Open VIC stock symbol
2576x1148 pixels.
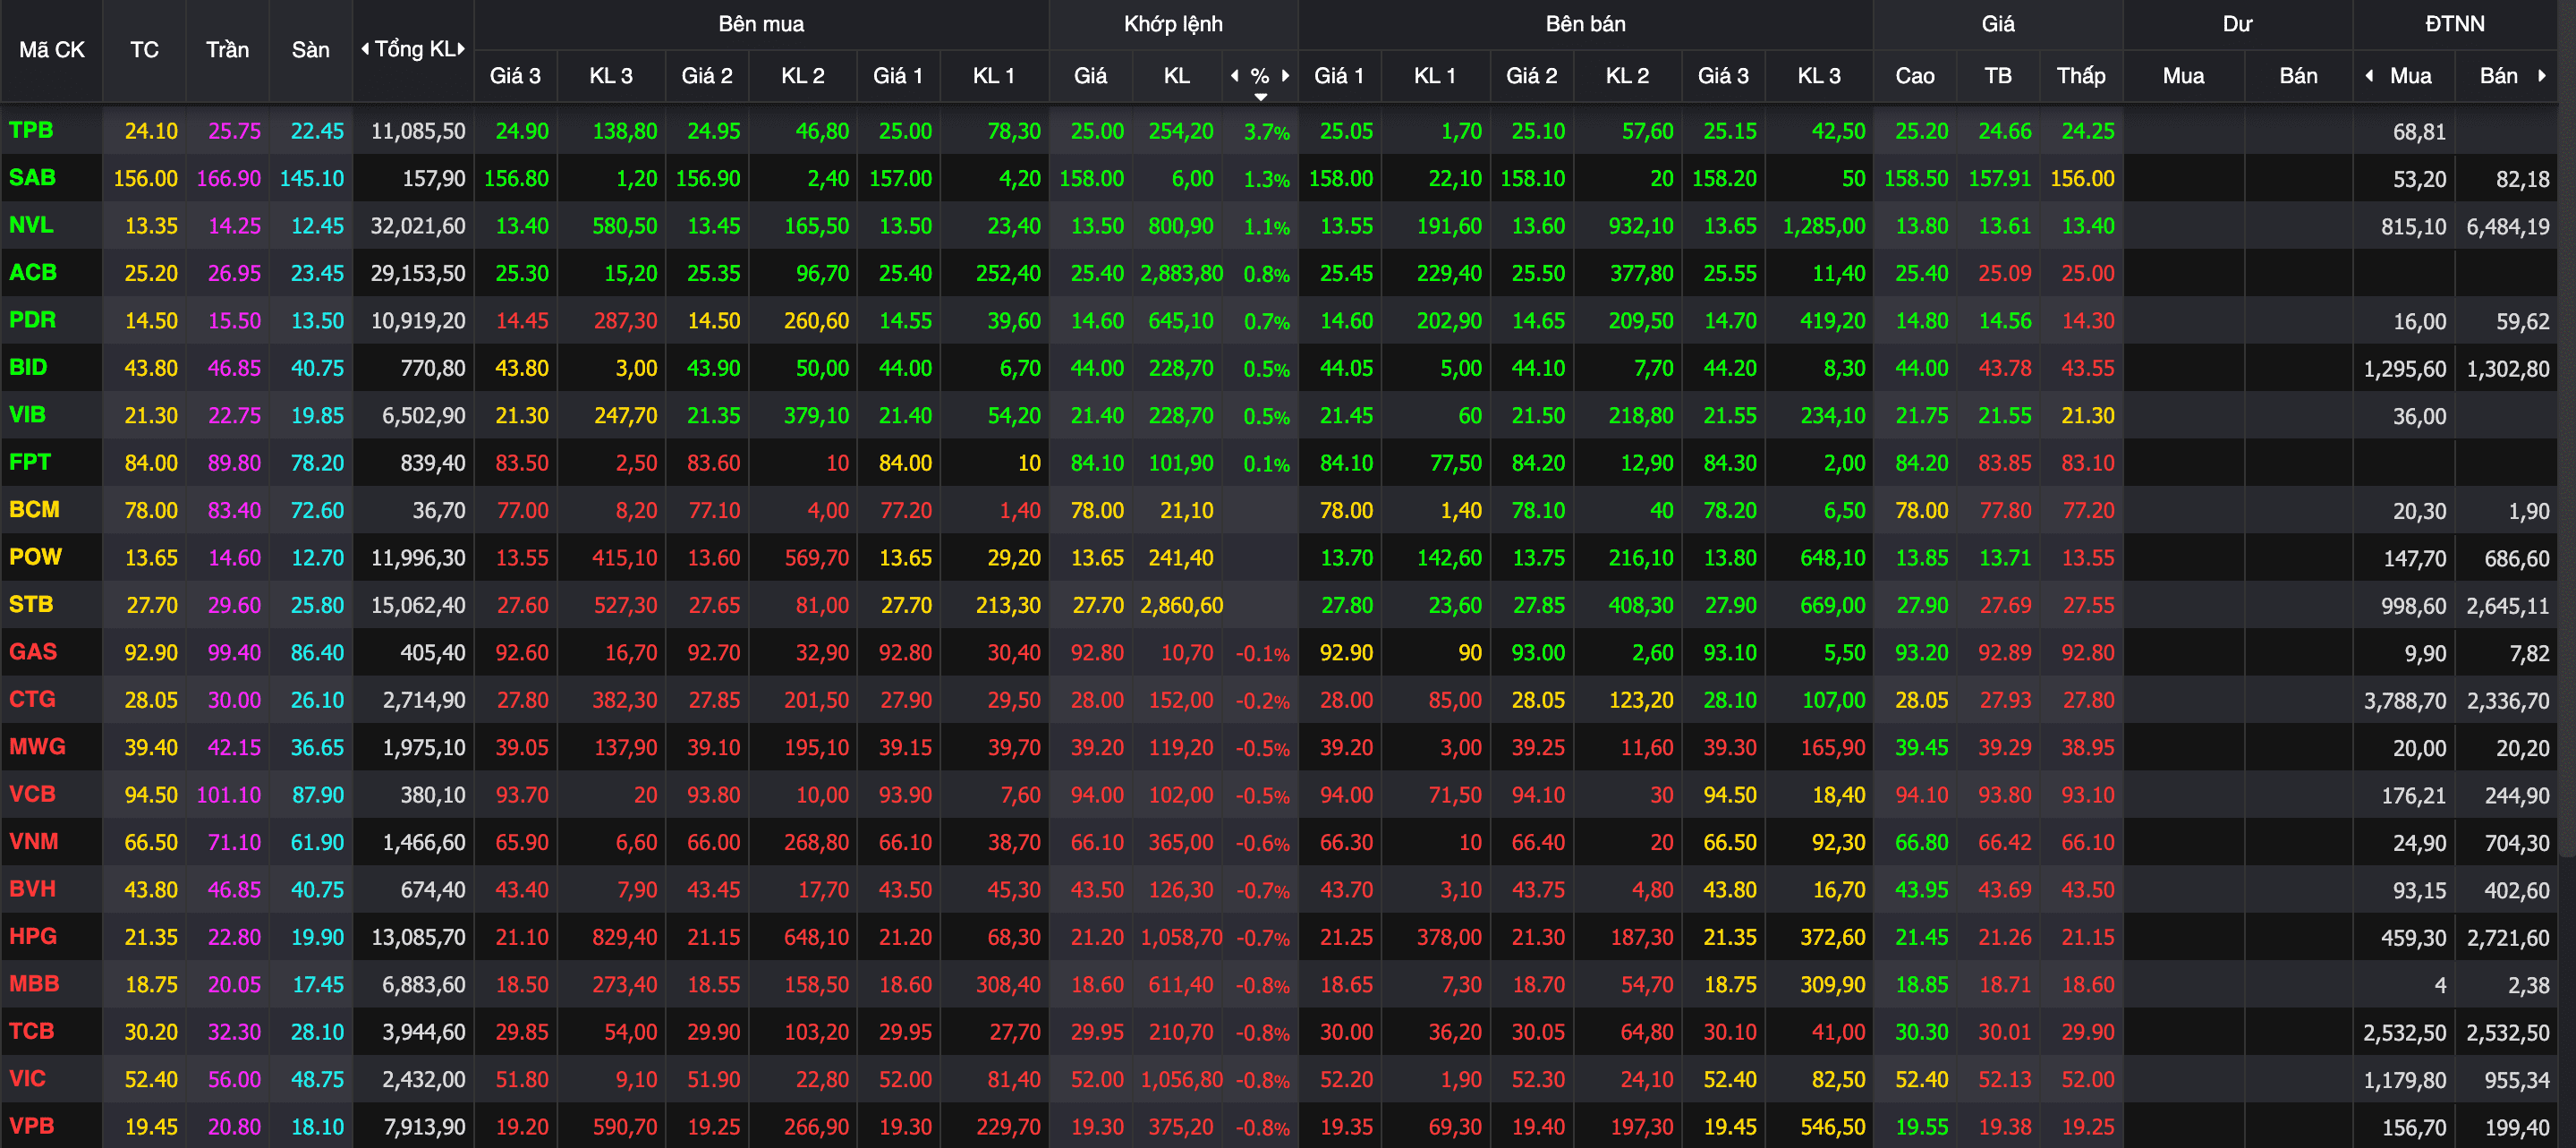(x=27, y=1078)
